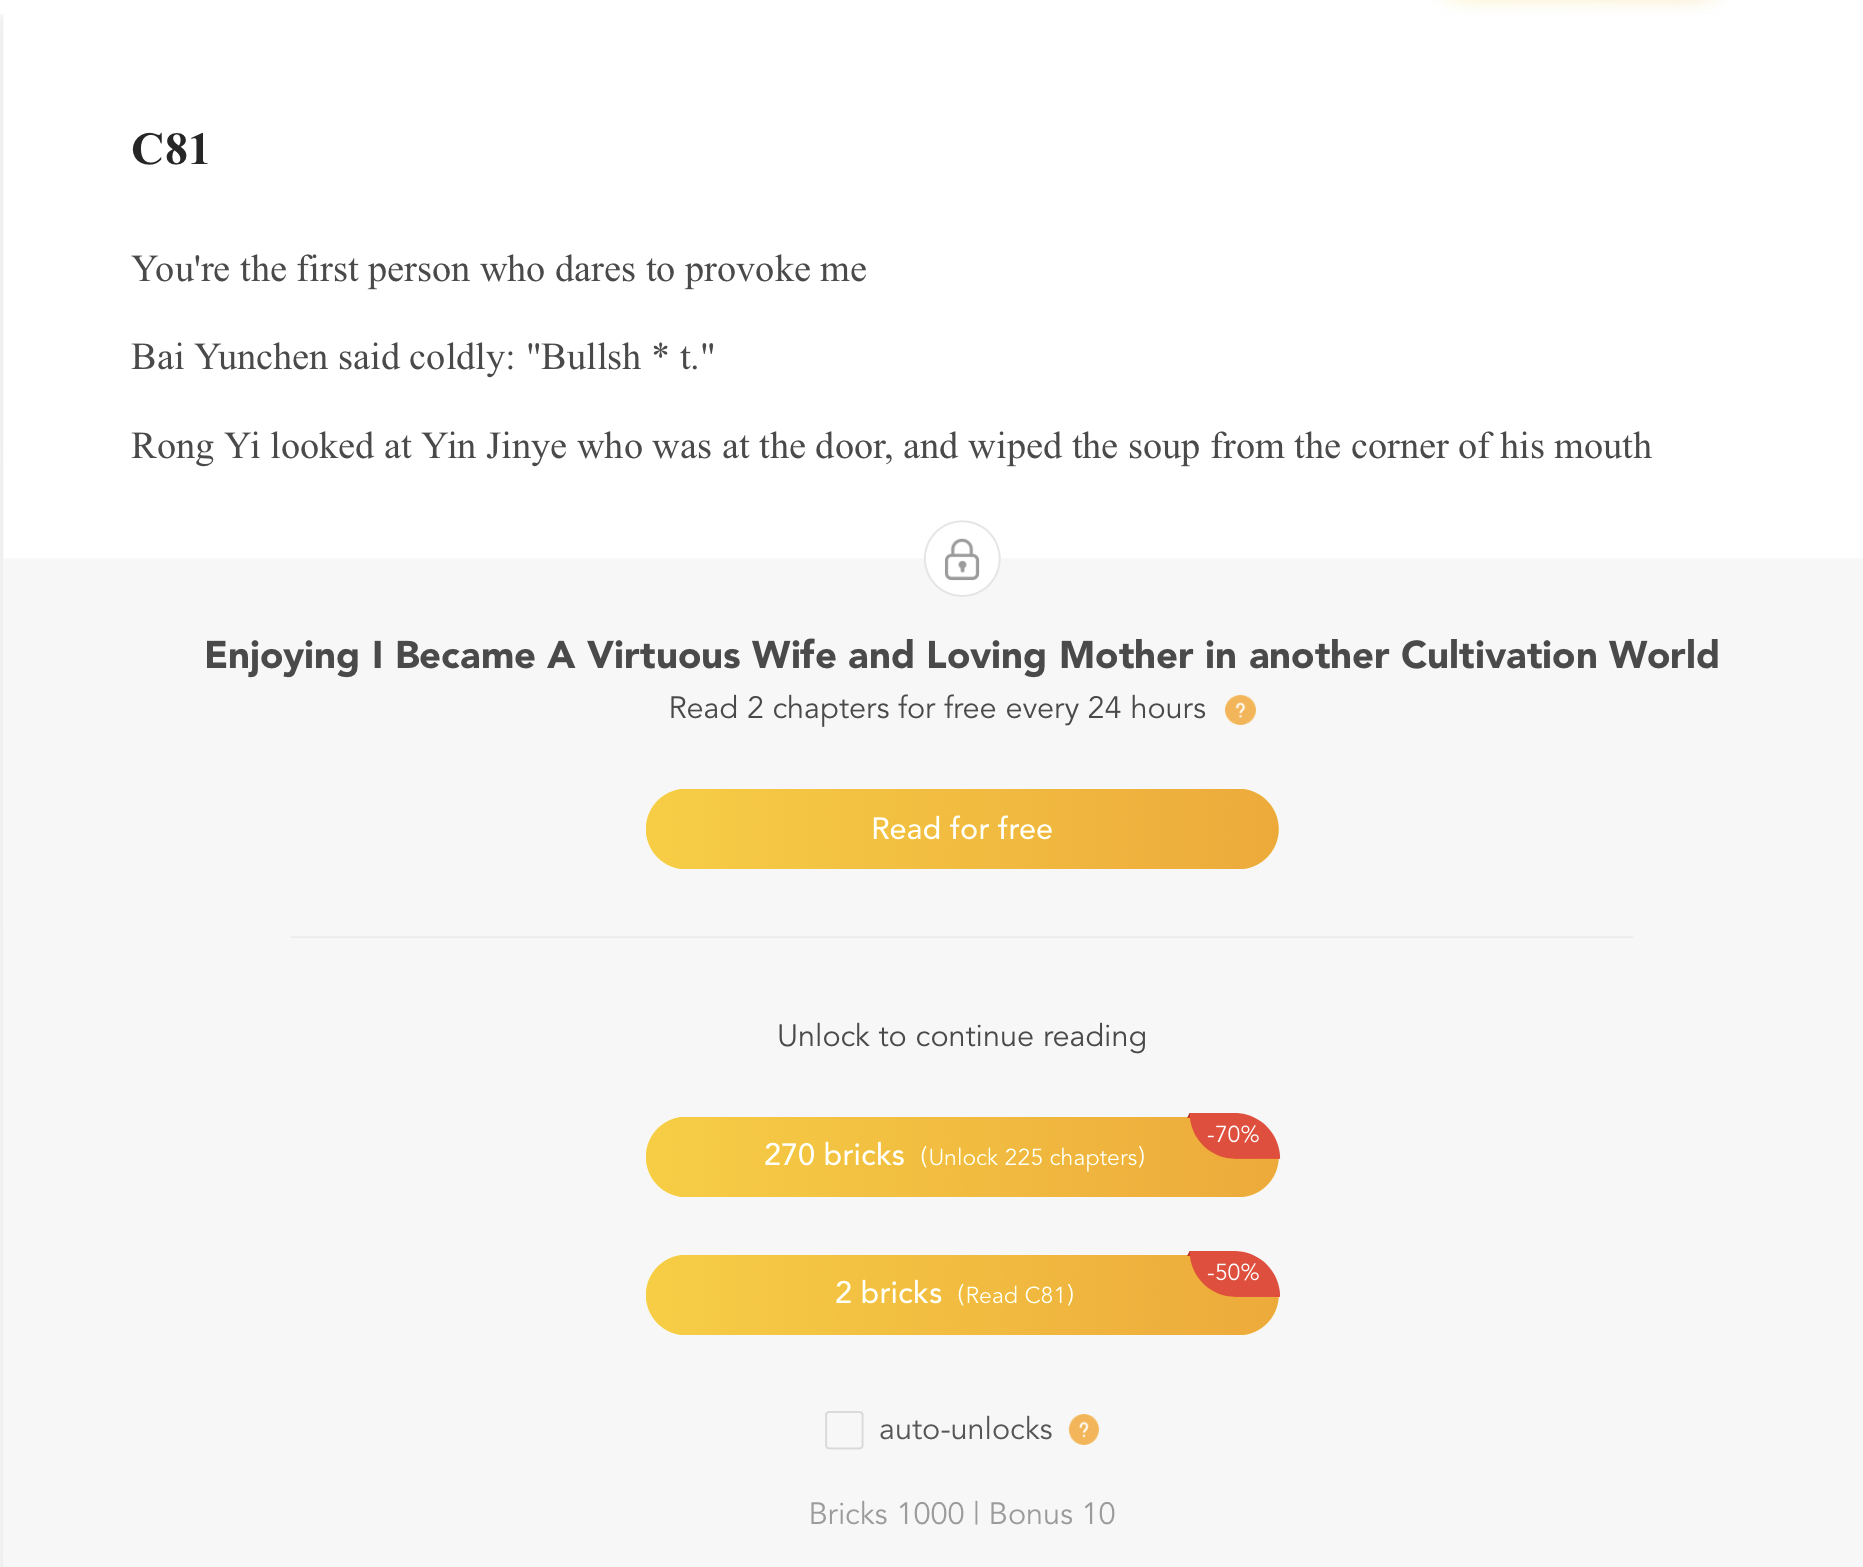Click the C81 chapter heading

[x=170, y=150]
